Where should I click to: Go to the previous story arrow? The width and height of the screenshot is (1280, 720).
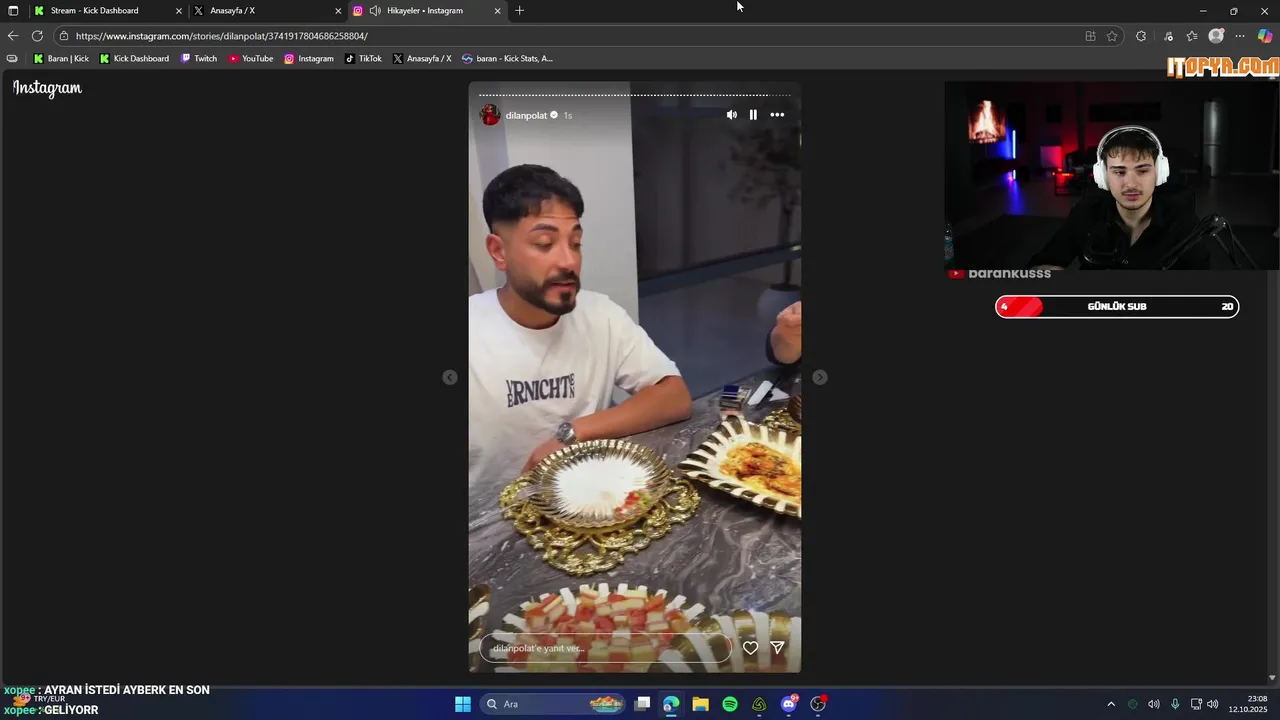pyautogui.click(x=450, y=377)
